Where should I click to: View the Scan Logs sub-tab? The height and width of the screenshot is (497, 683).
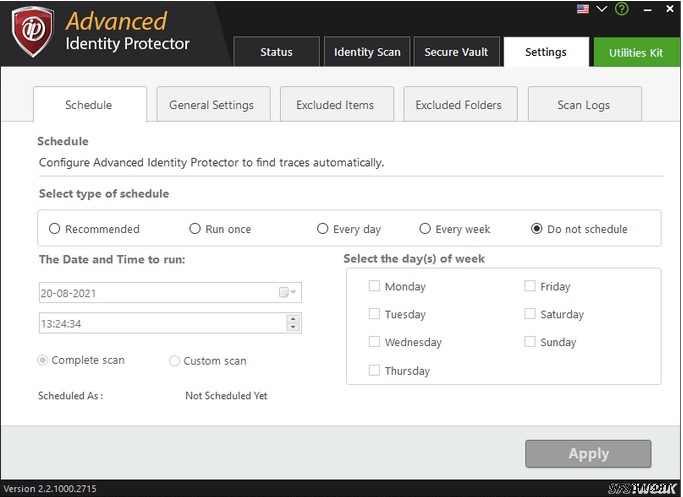tap(585, 105)
